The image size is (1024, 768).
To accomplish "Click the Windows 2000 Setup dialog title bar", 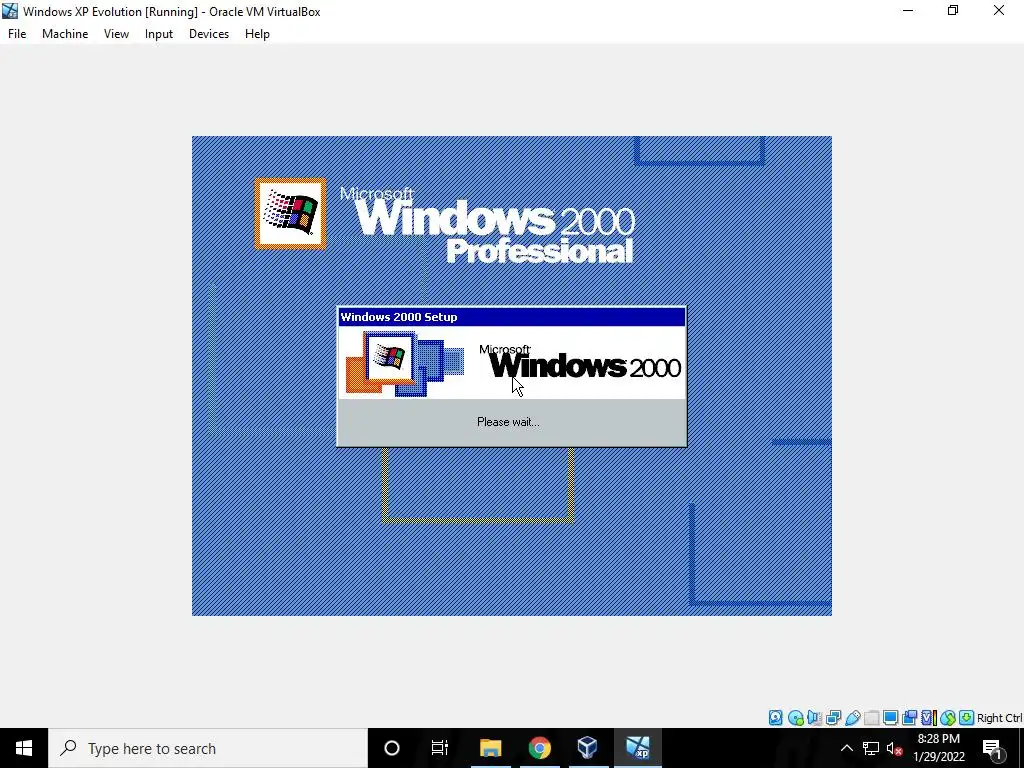I will [511, 317].
